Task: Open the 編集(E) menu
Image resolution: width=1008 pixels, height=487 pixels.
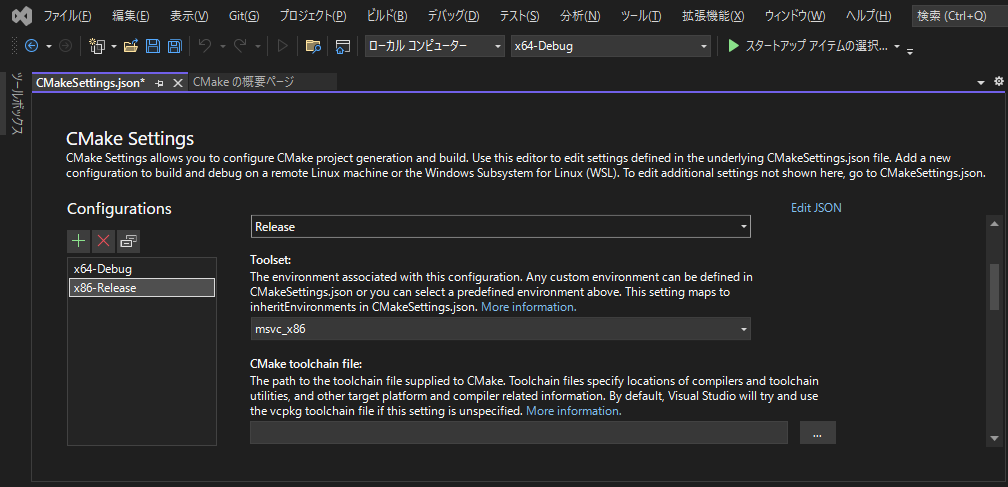Action: click(x=130, y=16)
